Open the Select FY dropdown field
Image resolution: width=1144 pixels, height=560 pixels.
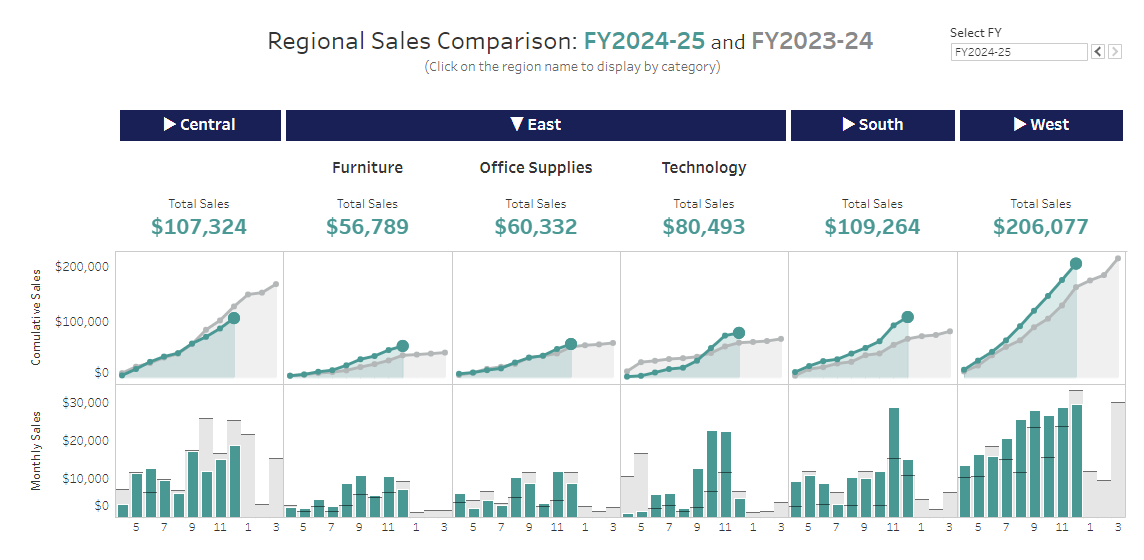click(1018, 52)
